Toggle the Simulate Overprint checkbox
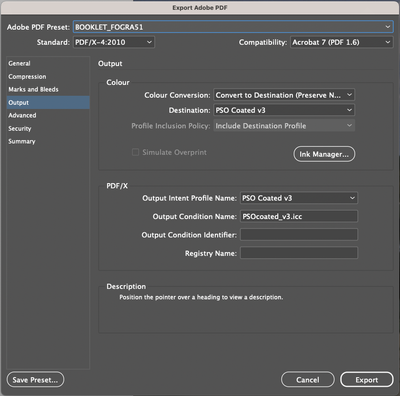Image resolution: width=400 pixels, height=396 pixels. pyautogui.click(x=135, y=152)
